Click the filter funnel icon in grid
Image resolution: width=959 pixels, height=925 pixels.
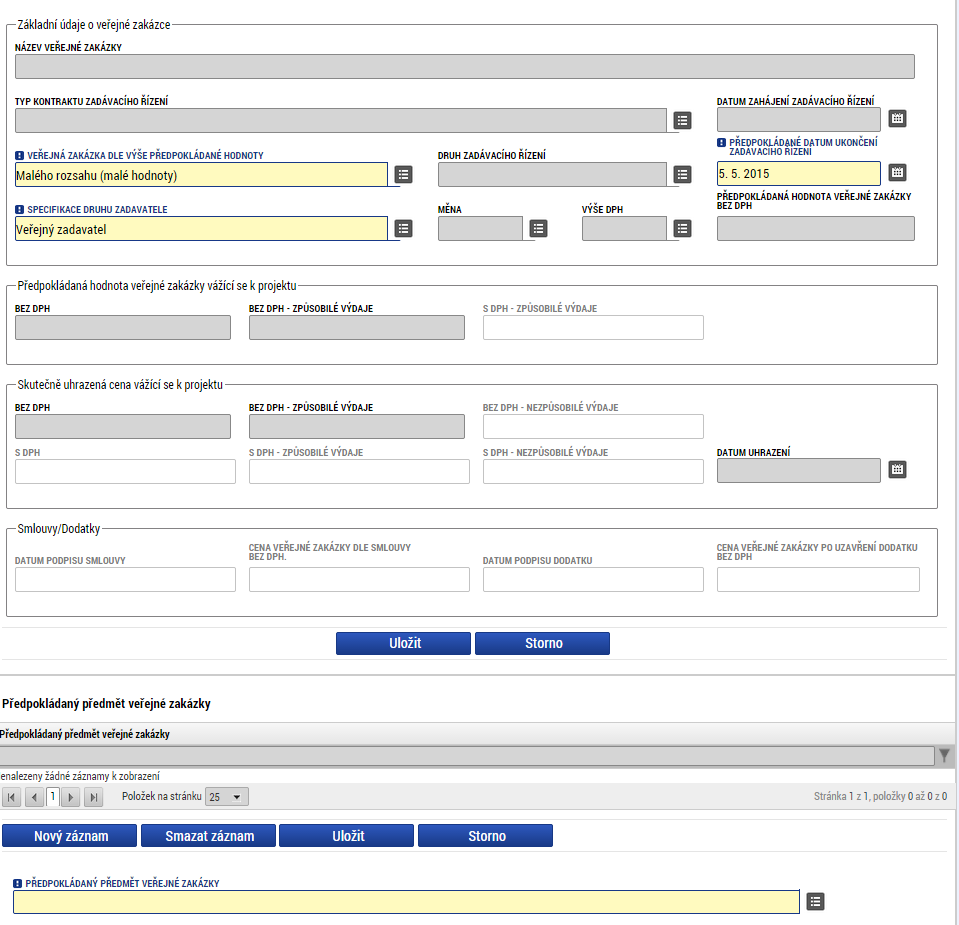point(944,756)
